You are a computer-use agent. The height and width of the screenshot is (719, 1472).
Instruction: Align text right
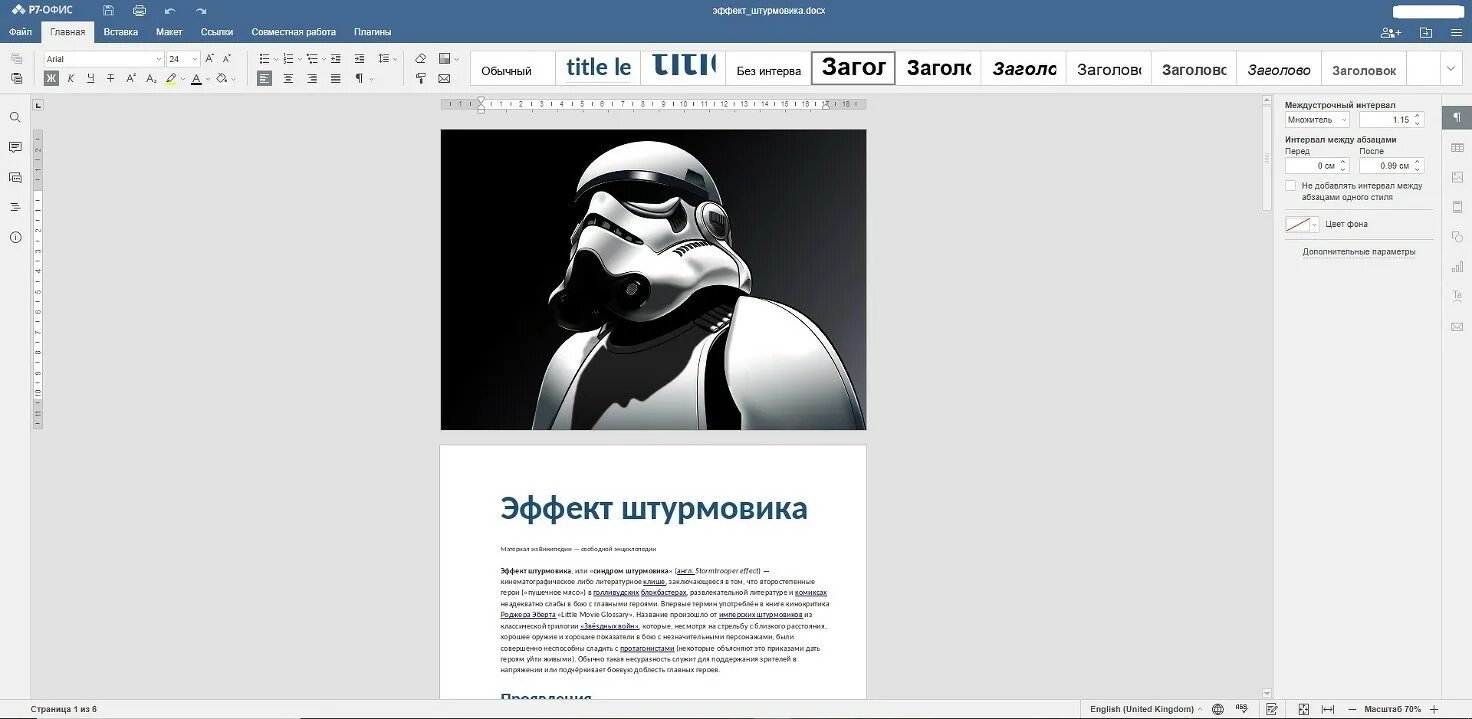[x=312, y=78]
